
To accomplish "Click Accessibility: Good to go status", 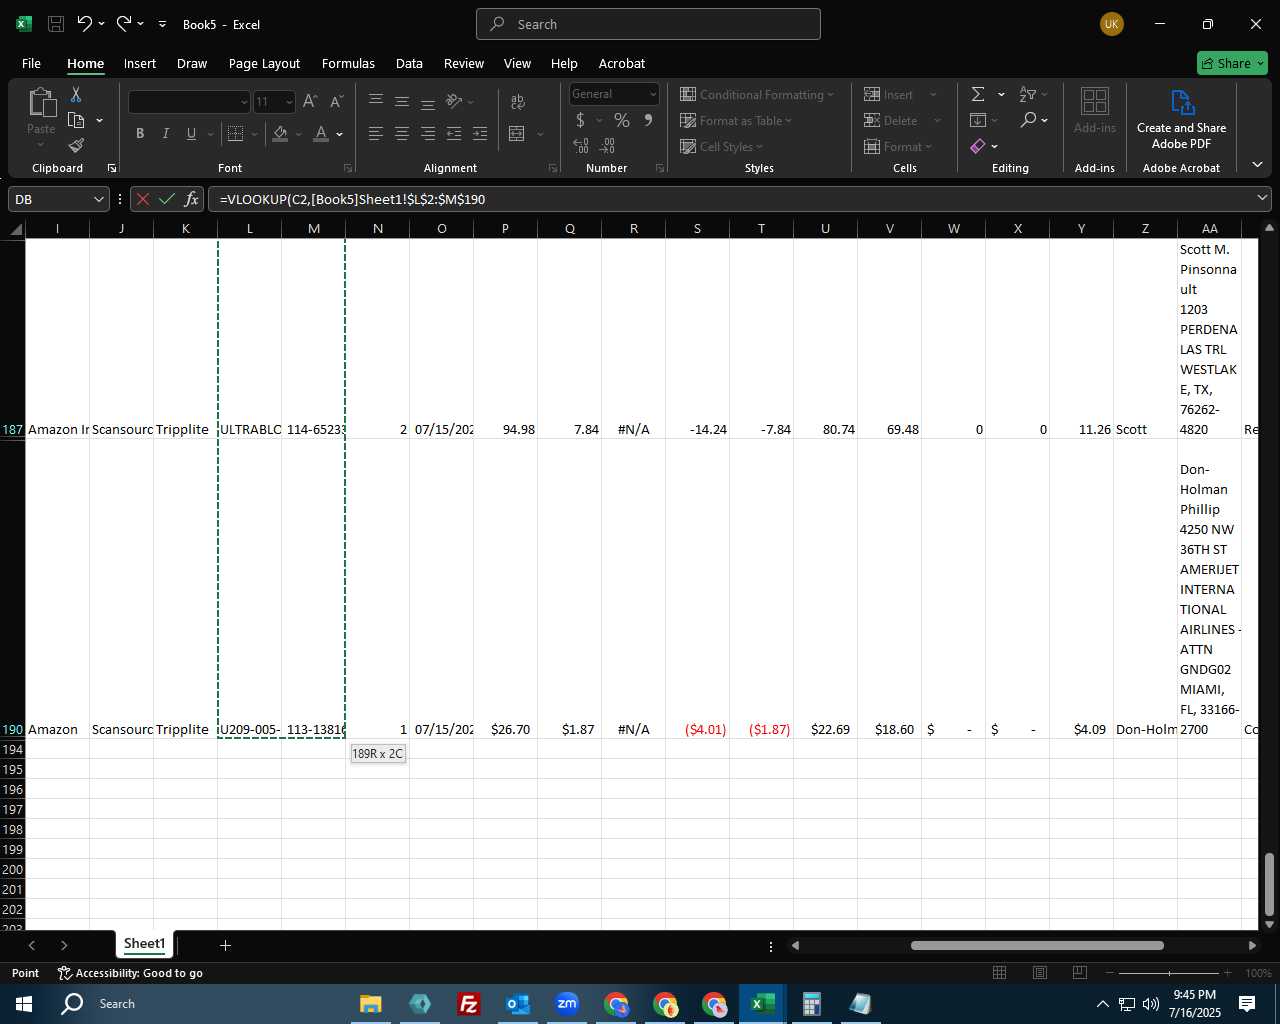I will [x=130, y=973].
